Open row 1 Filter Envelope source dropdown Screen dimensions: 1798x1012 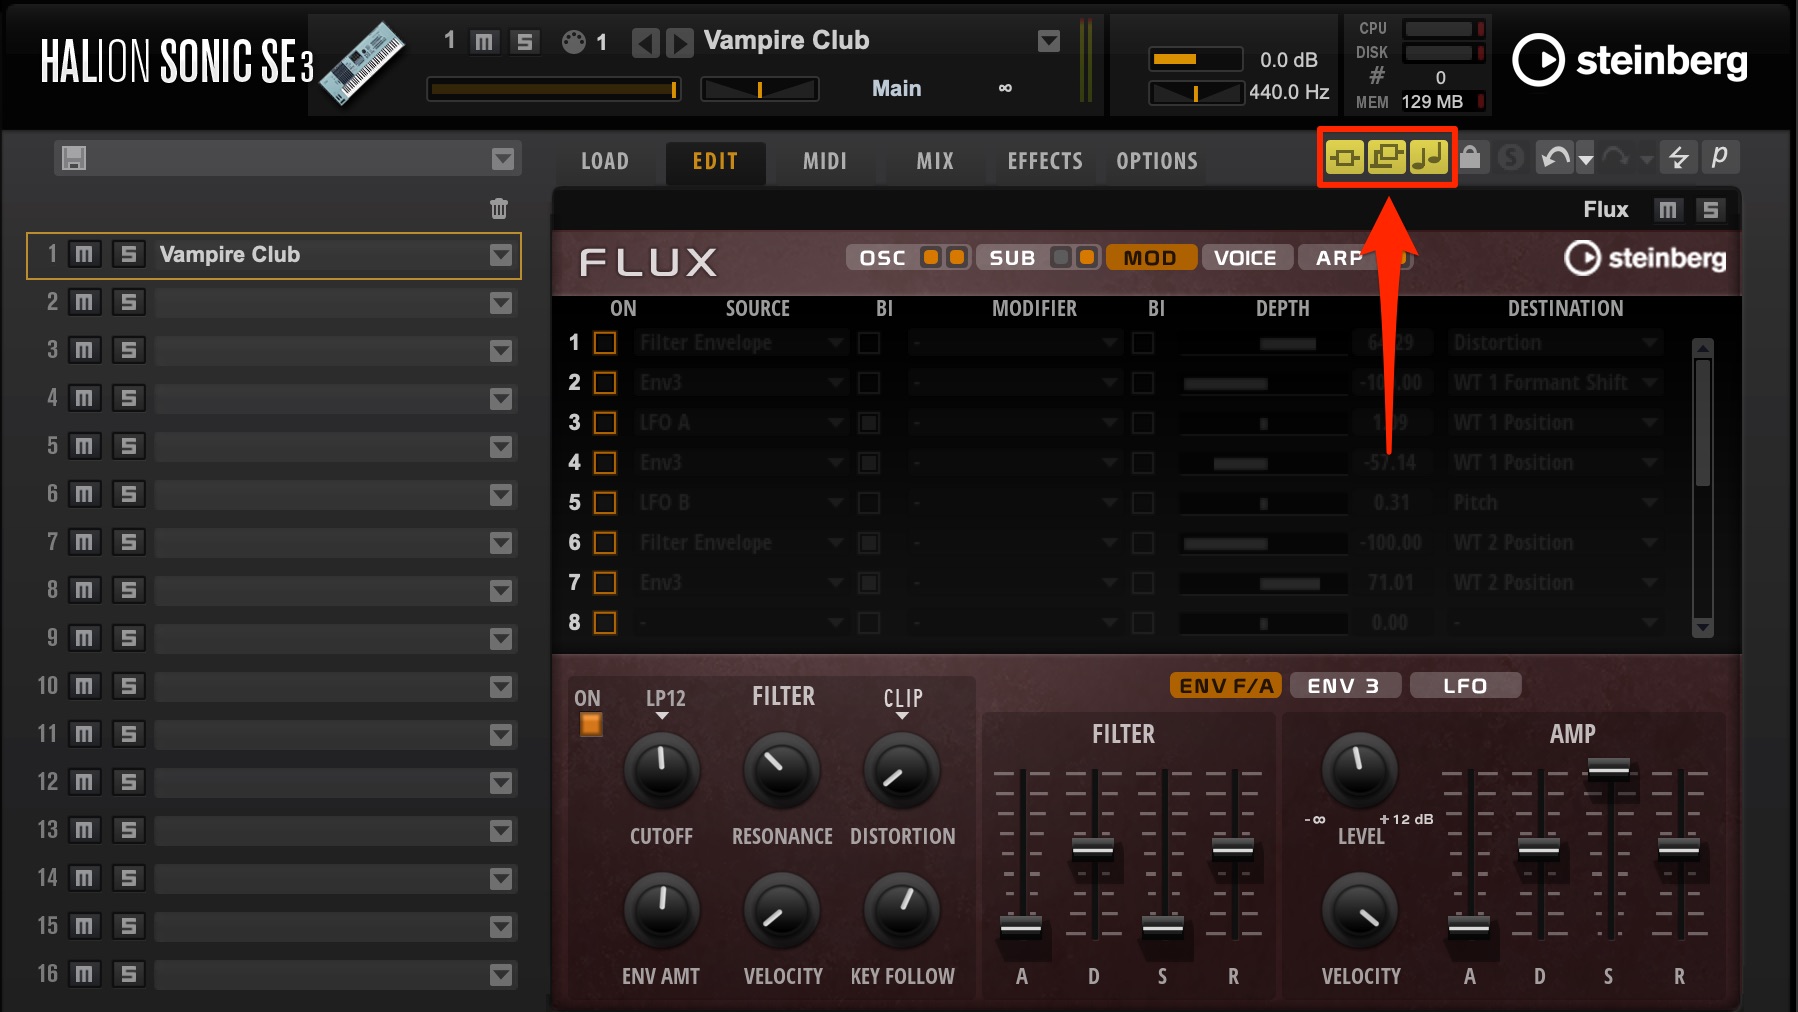tap(742, 343)
